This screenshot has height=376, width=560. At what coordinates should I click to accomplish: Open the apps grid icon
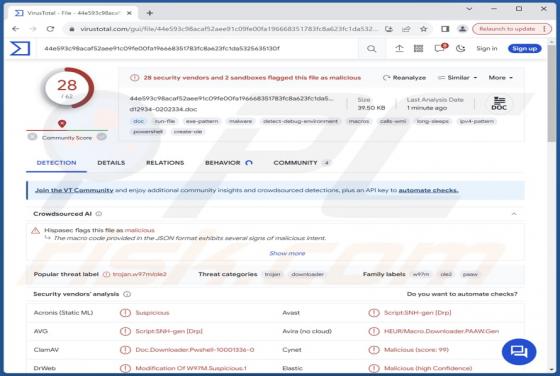pos(419,49)
